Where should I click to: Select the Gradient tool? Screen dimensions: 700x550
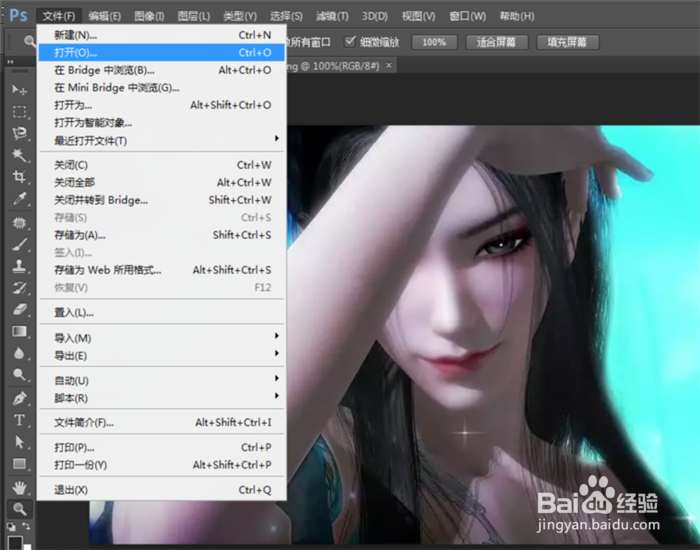(19, 331)
